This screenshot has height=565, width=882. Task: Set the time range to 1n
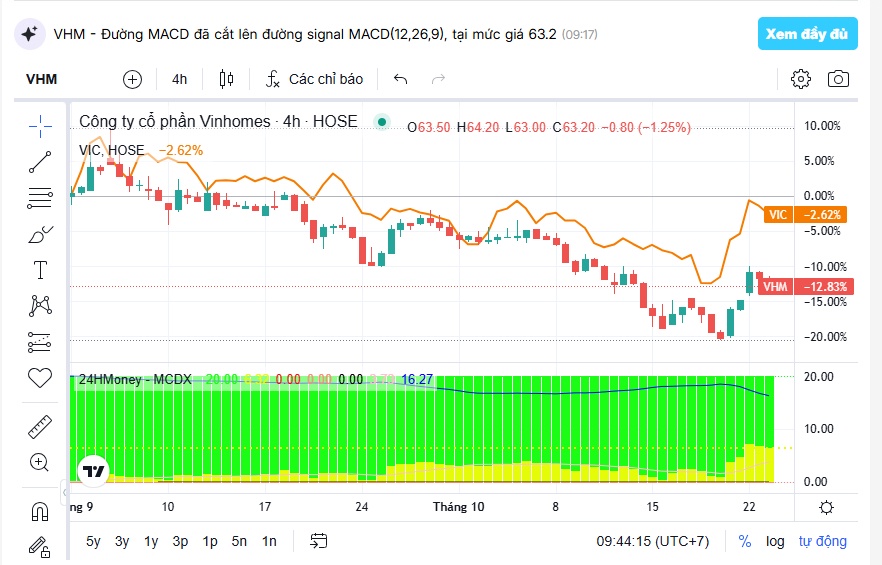click(269, 541)
